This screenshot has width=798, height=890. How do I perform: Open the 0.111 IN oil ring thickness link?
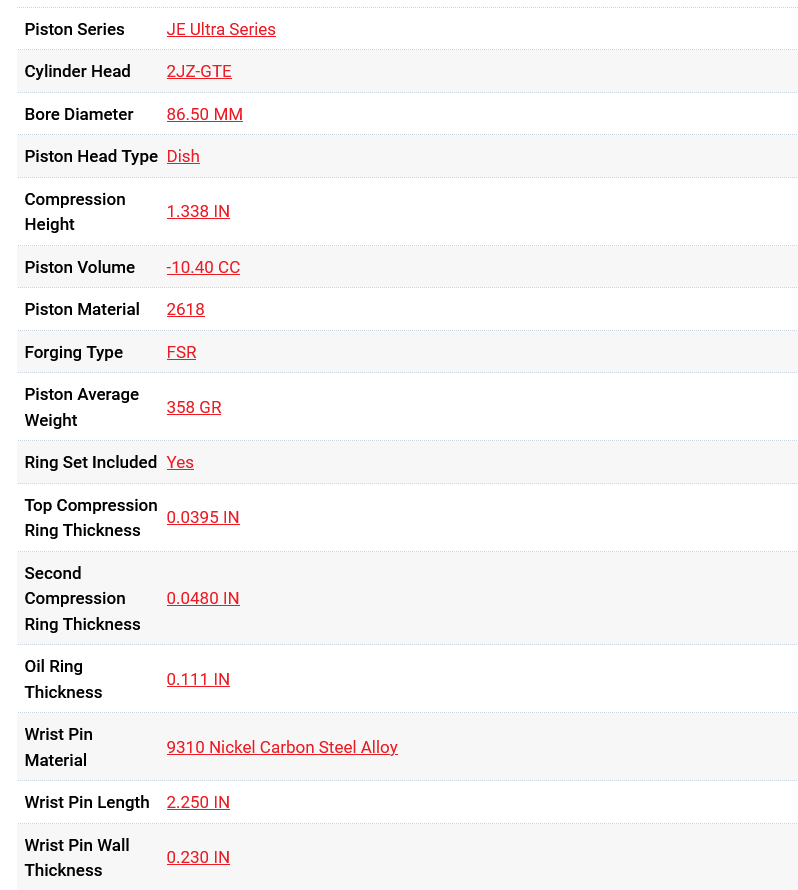pos(198,679)
